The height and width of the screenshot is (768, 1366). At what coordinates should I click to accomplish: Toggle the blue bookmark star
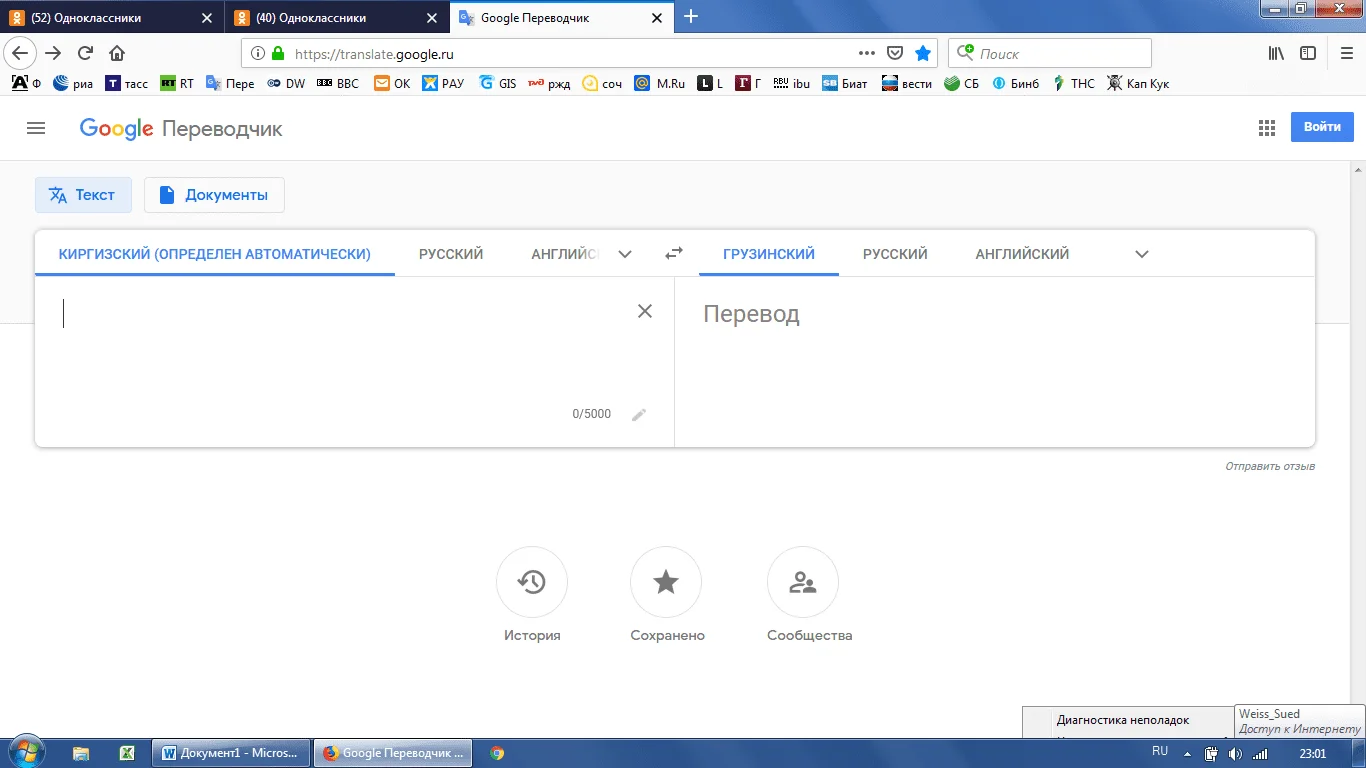point(923,54)
